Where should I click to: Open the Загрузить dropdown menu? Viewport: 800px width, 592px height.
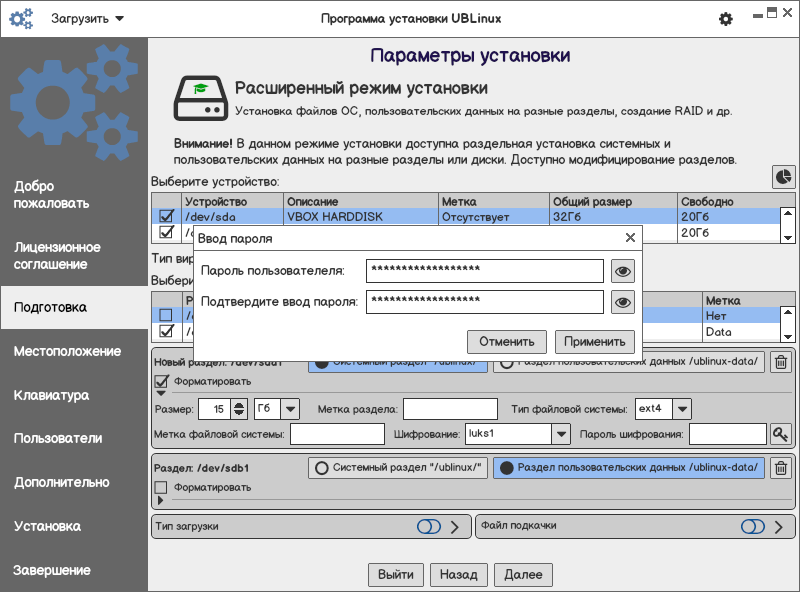(87, 19)
